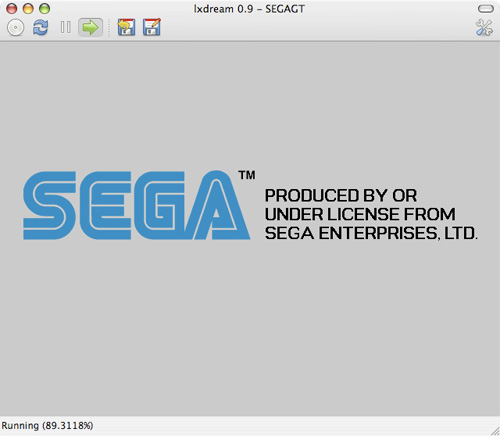Reset emulator with blue refresh arrows icon

pos(40,27)
